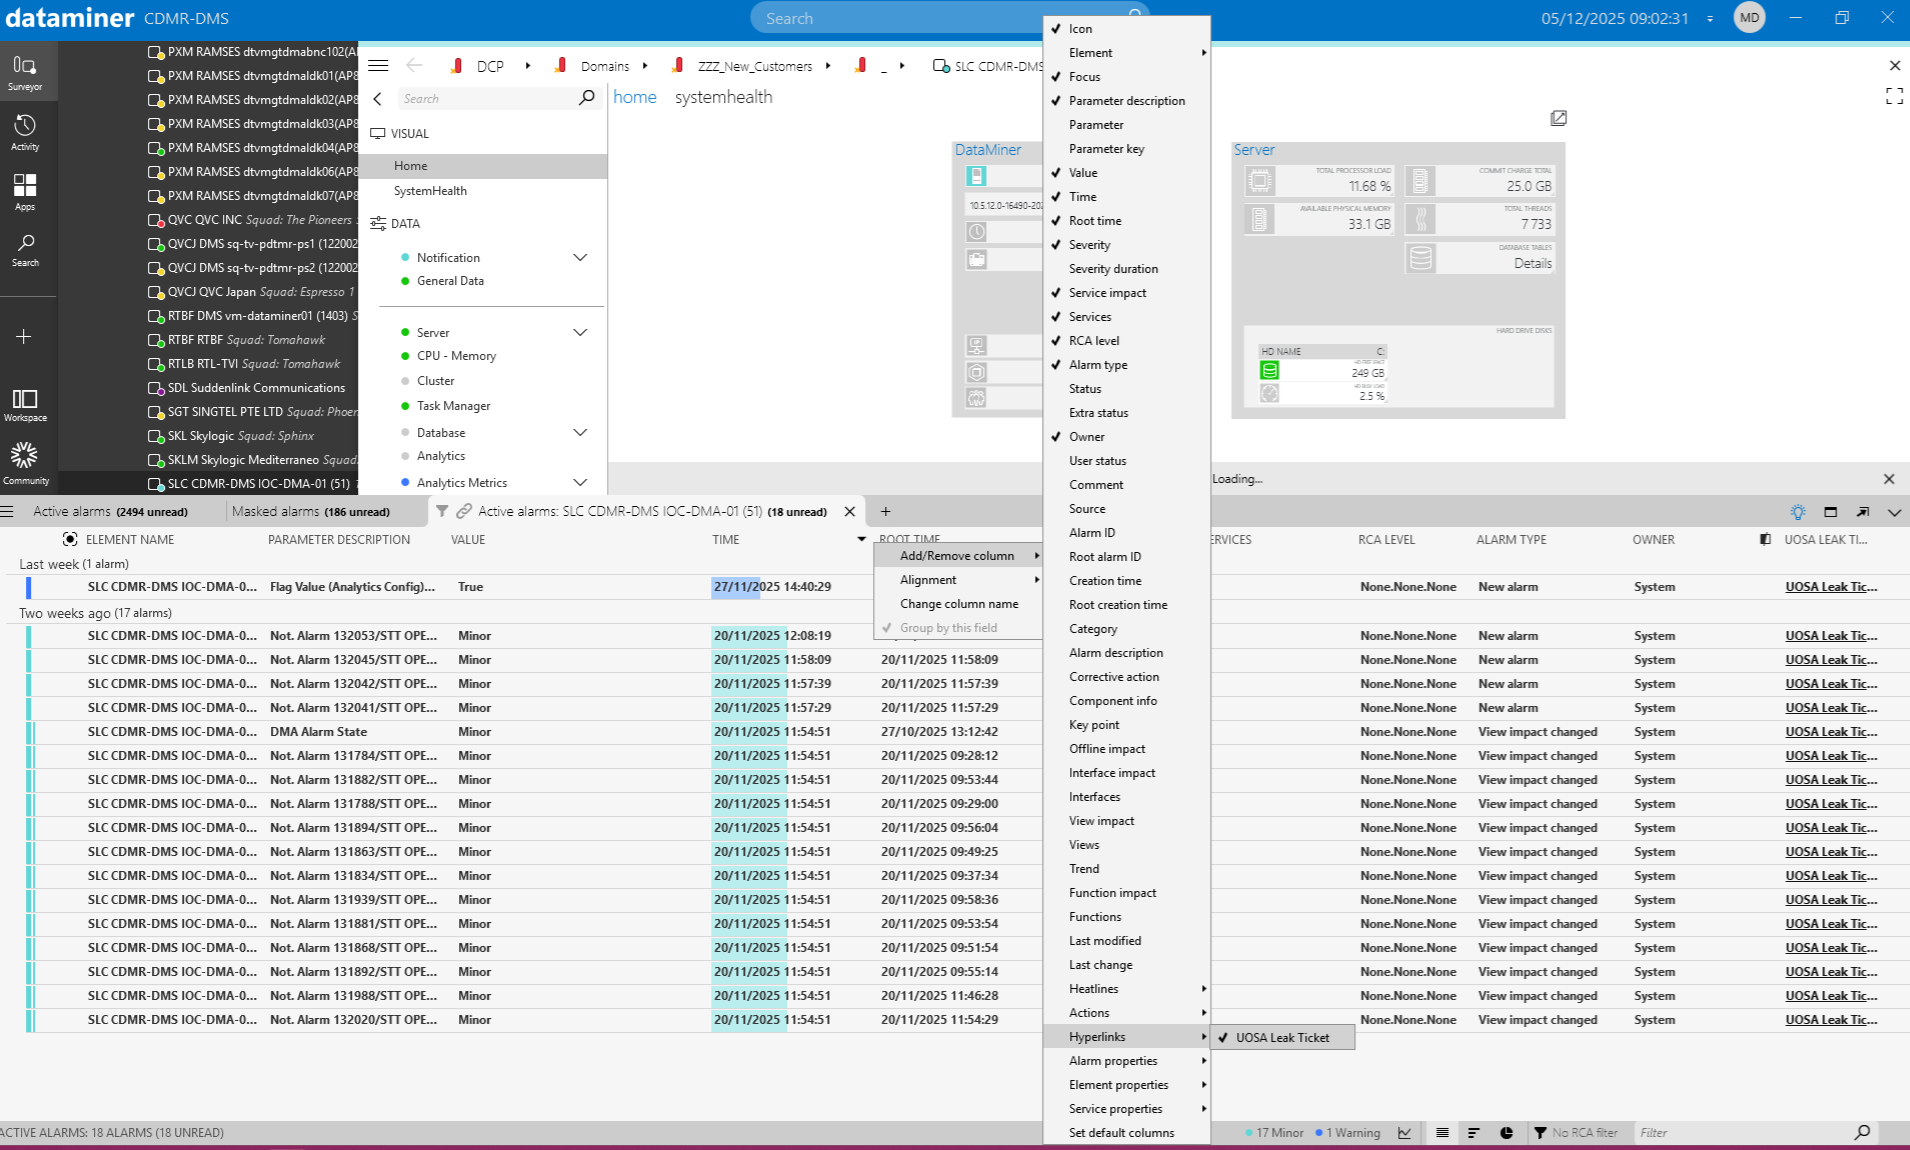
Task: Uncheck UOSA Leak Ticket hyperlink column
Action: [x=1282, y=1038]
